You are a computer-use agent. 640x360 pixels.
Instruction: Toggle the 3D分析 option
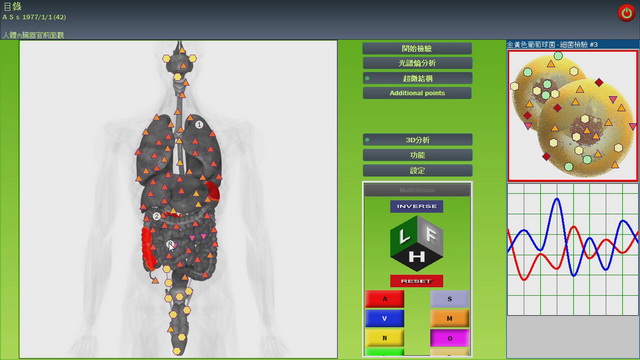[418, 140]
